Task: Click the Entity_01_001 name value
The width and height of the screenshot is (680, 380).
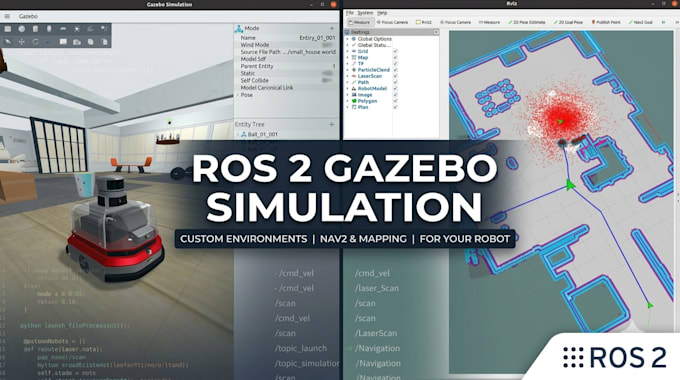Action: click(x=317, y=38)
